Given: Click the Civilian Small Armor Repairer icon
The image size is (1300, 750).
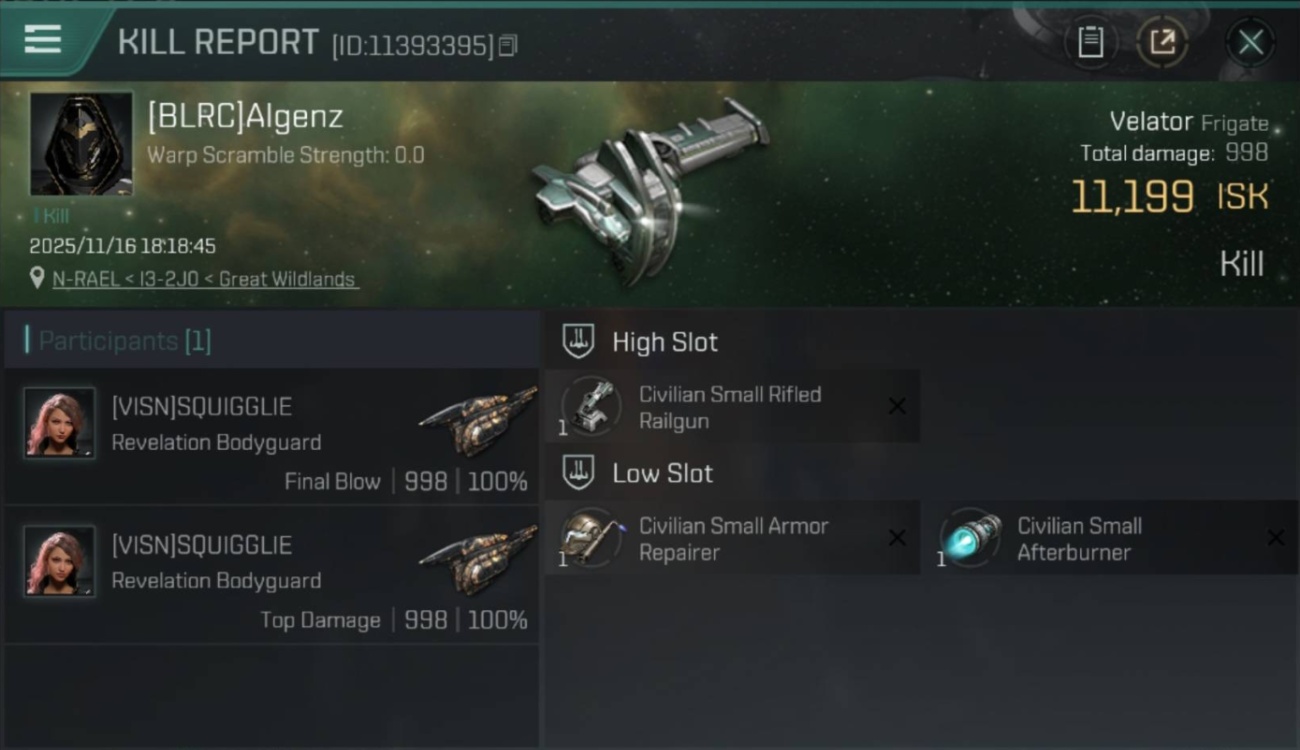Looking at the screenshot, I should (590, 537).
